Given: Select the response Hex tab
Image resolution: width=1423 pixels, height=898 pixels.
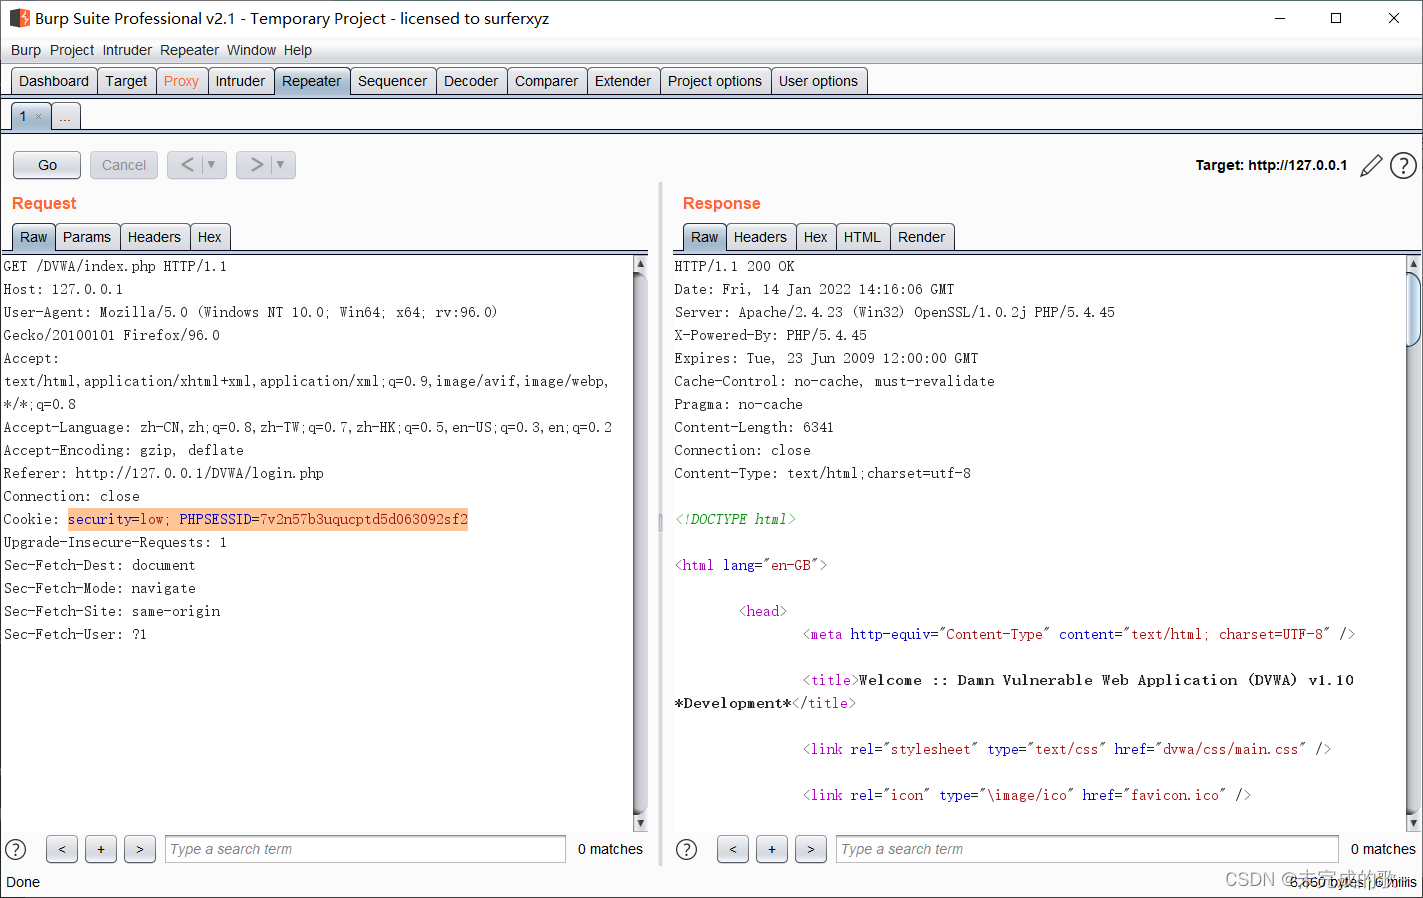Looking at the screenshot, I should point(816,237).
